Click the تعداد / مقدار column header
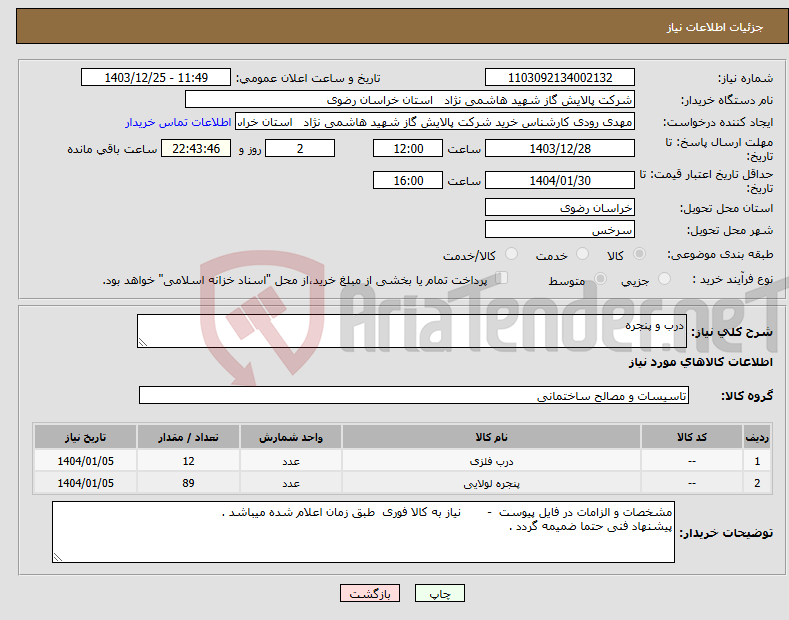789x620 pixels. pos(188,437)
